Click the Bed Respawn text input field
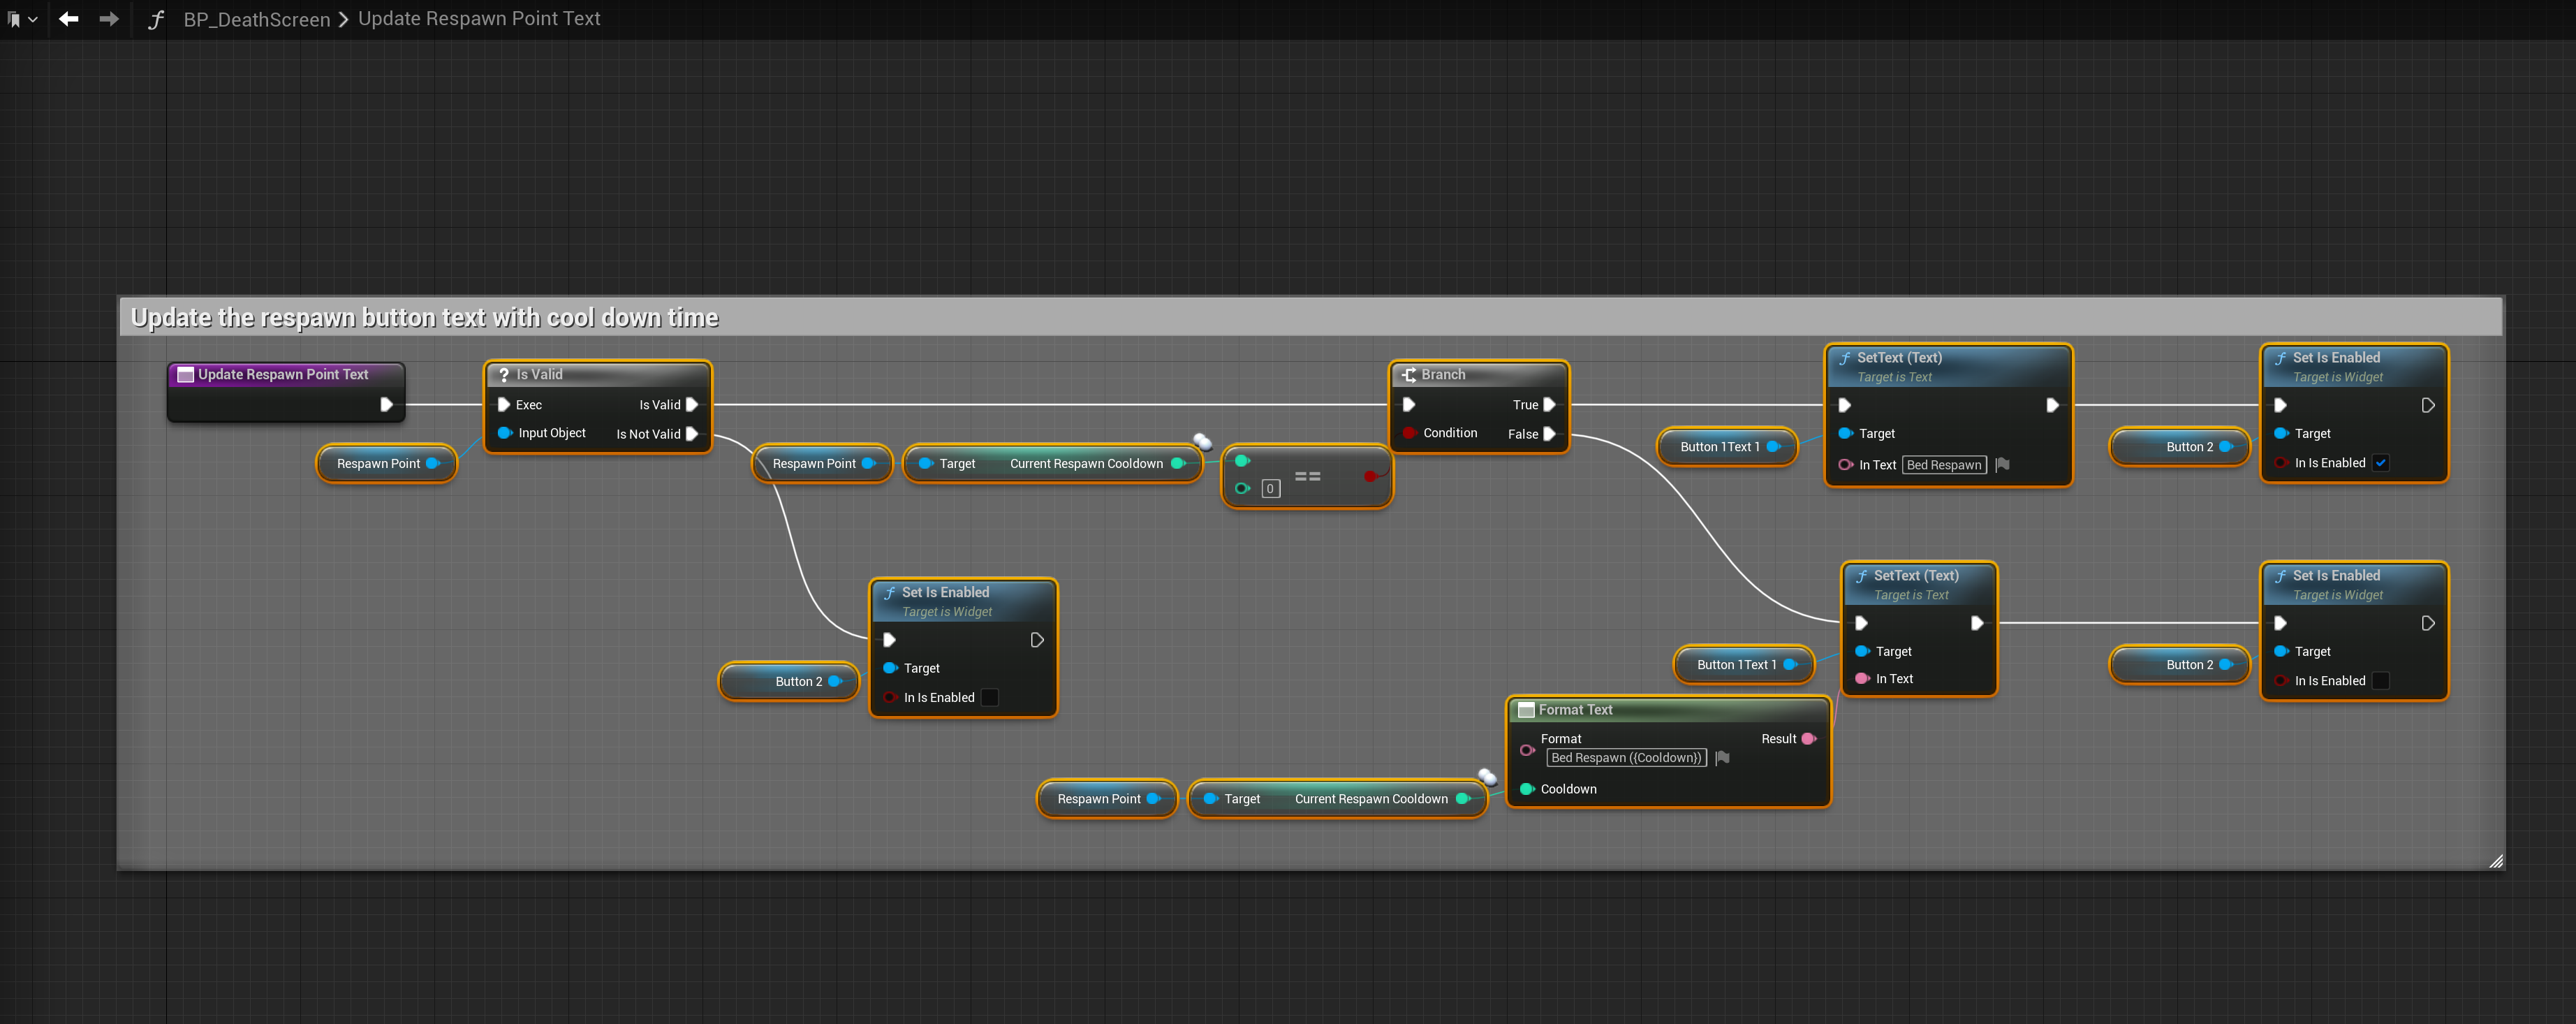This screenshot has height=1024, width=2576. pyautogui.click(x=1943, y=465)
